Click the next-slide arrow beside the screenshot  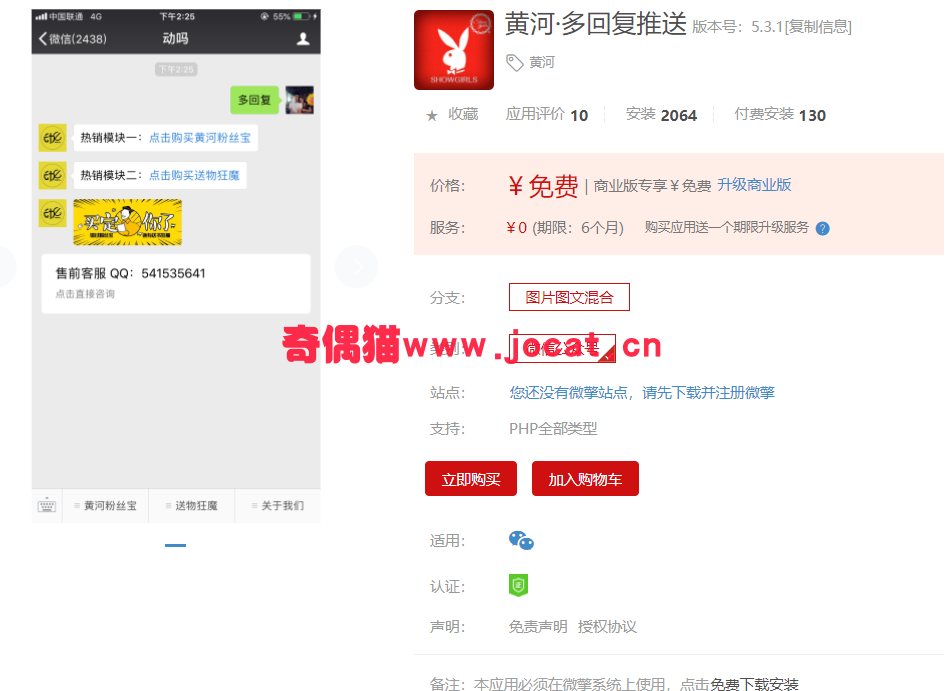[357, 266]
